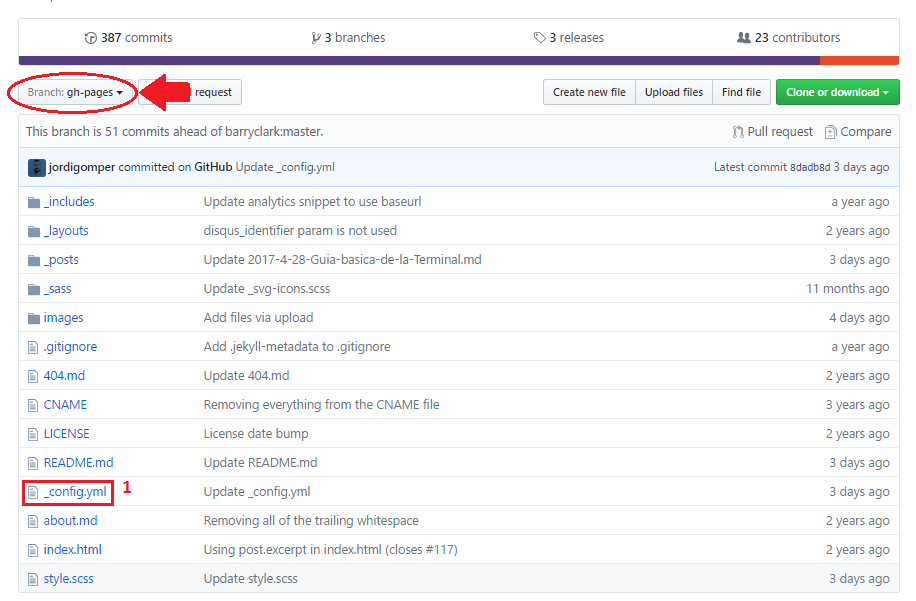Click the 404.md file icon
The height and width of the screenshot is (601, 916).
tap(33, 376)
